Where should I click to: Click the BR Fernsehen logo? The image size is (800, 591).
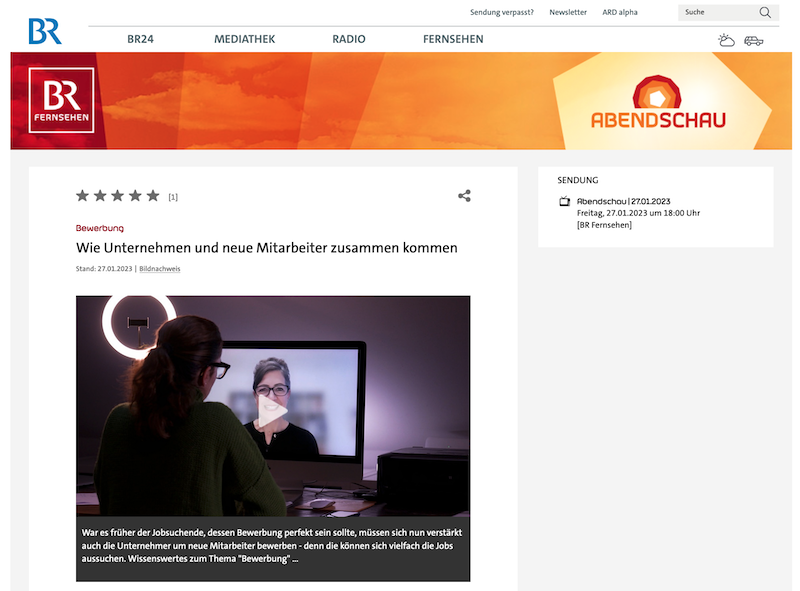point(62,100)
